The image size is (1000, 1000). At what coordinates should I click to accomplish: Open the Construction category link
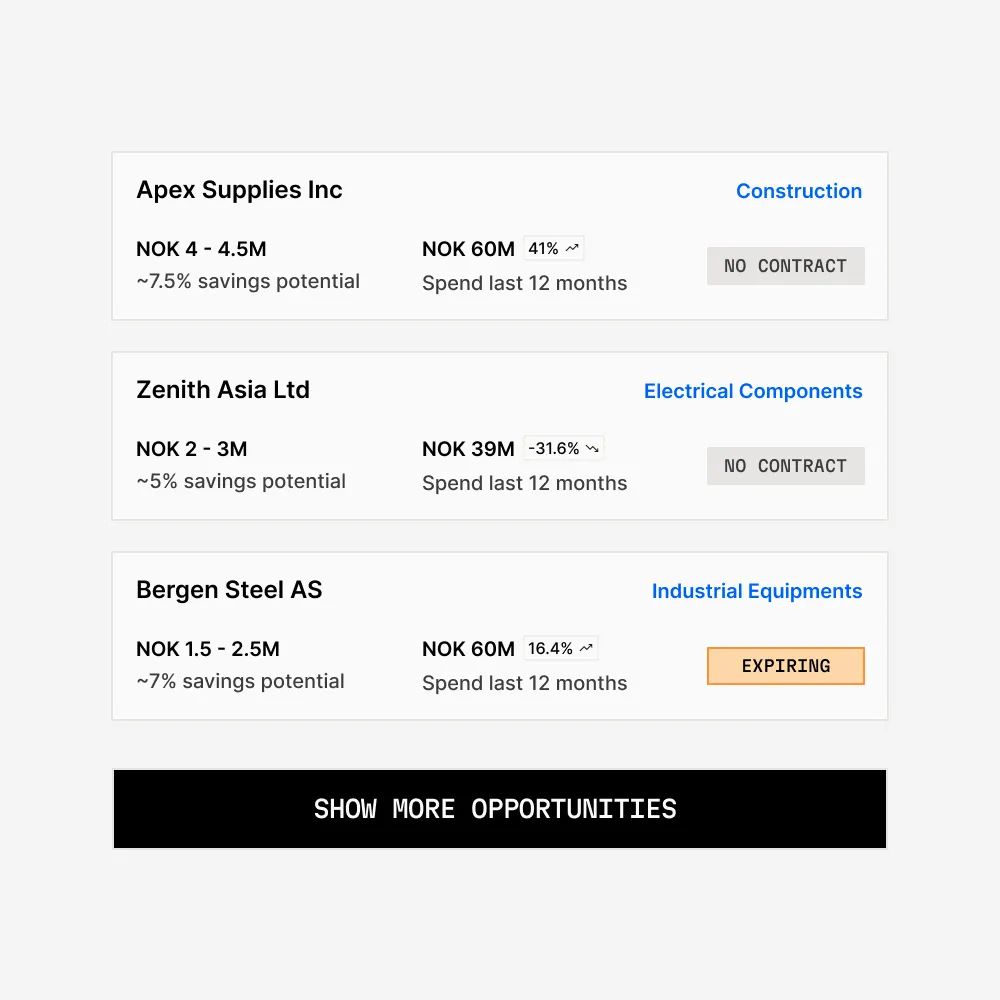(x=798, y=191)
